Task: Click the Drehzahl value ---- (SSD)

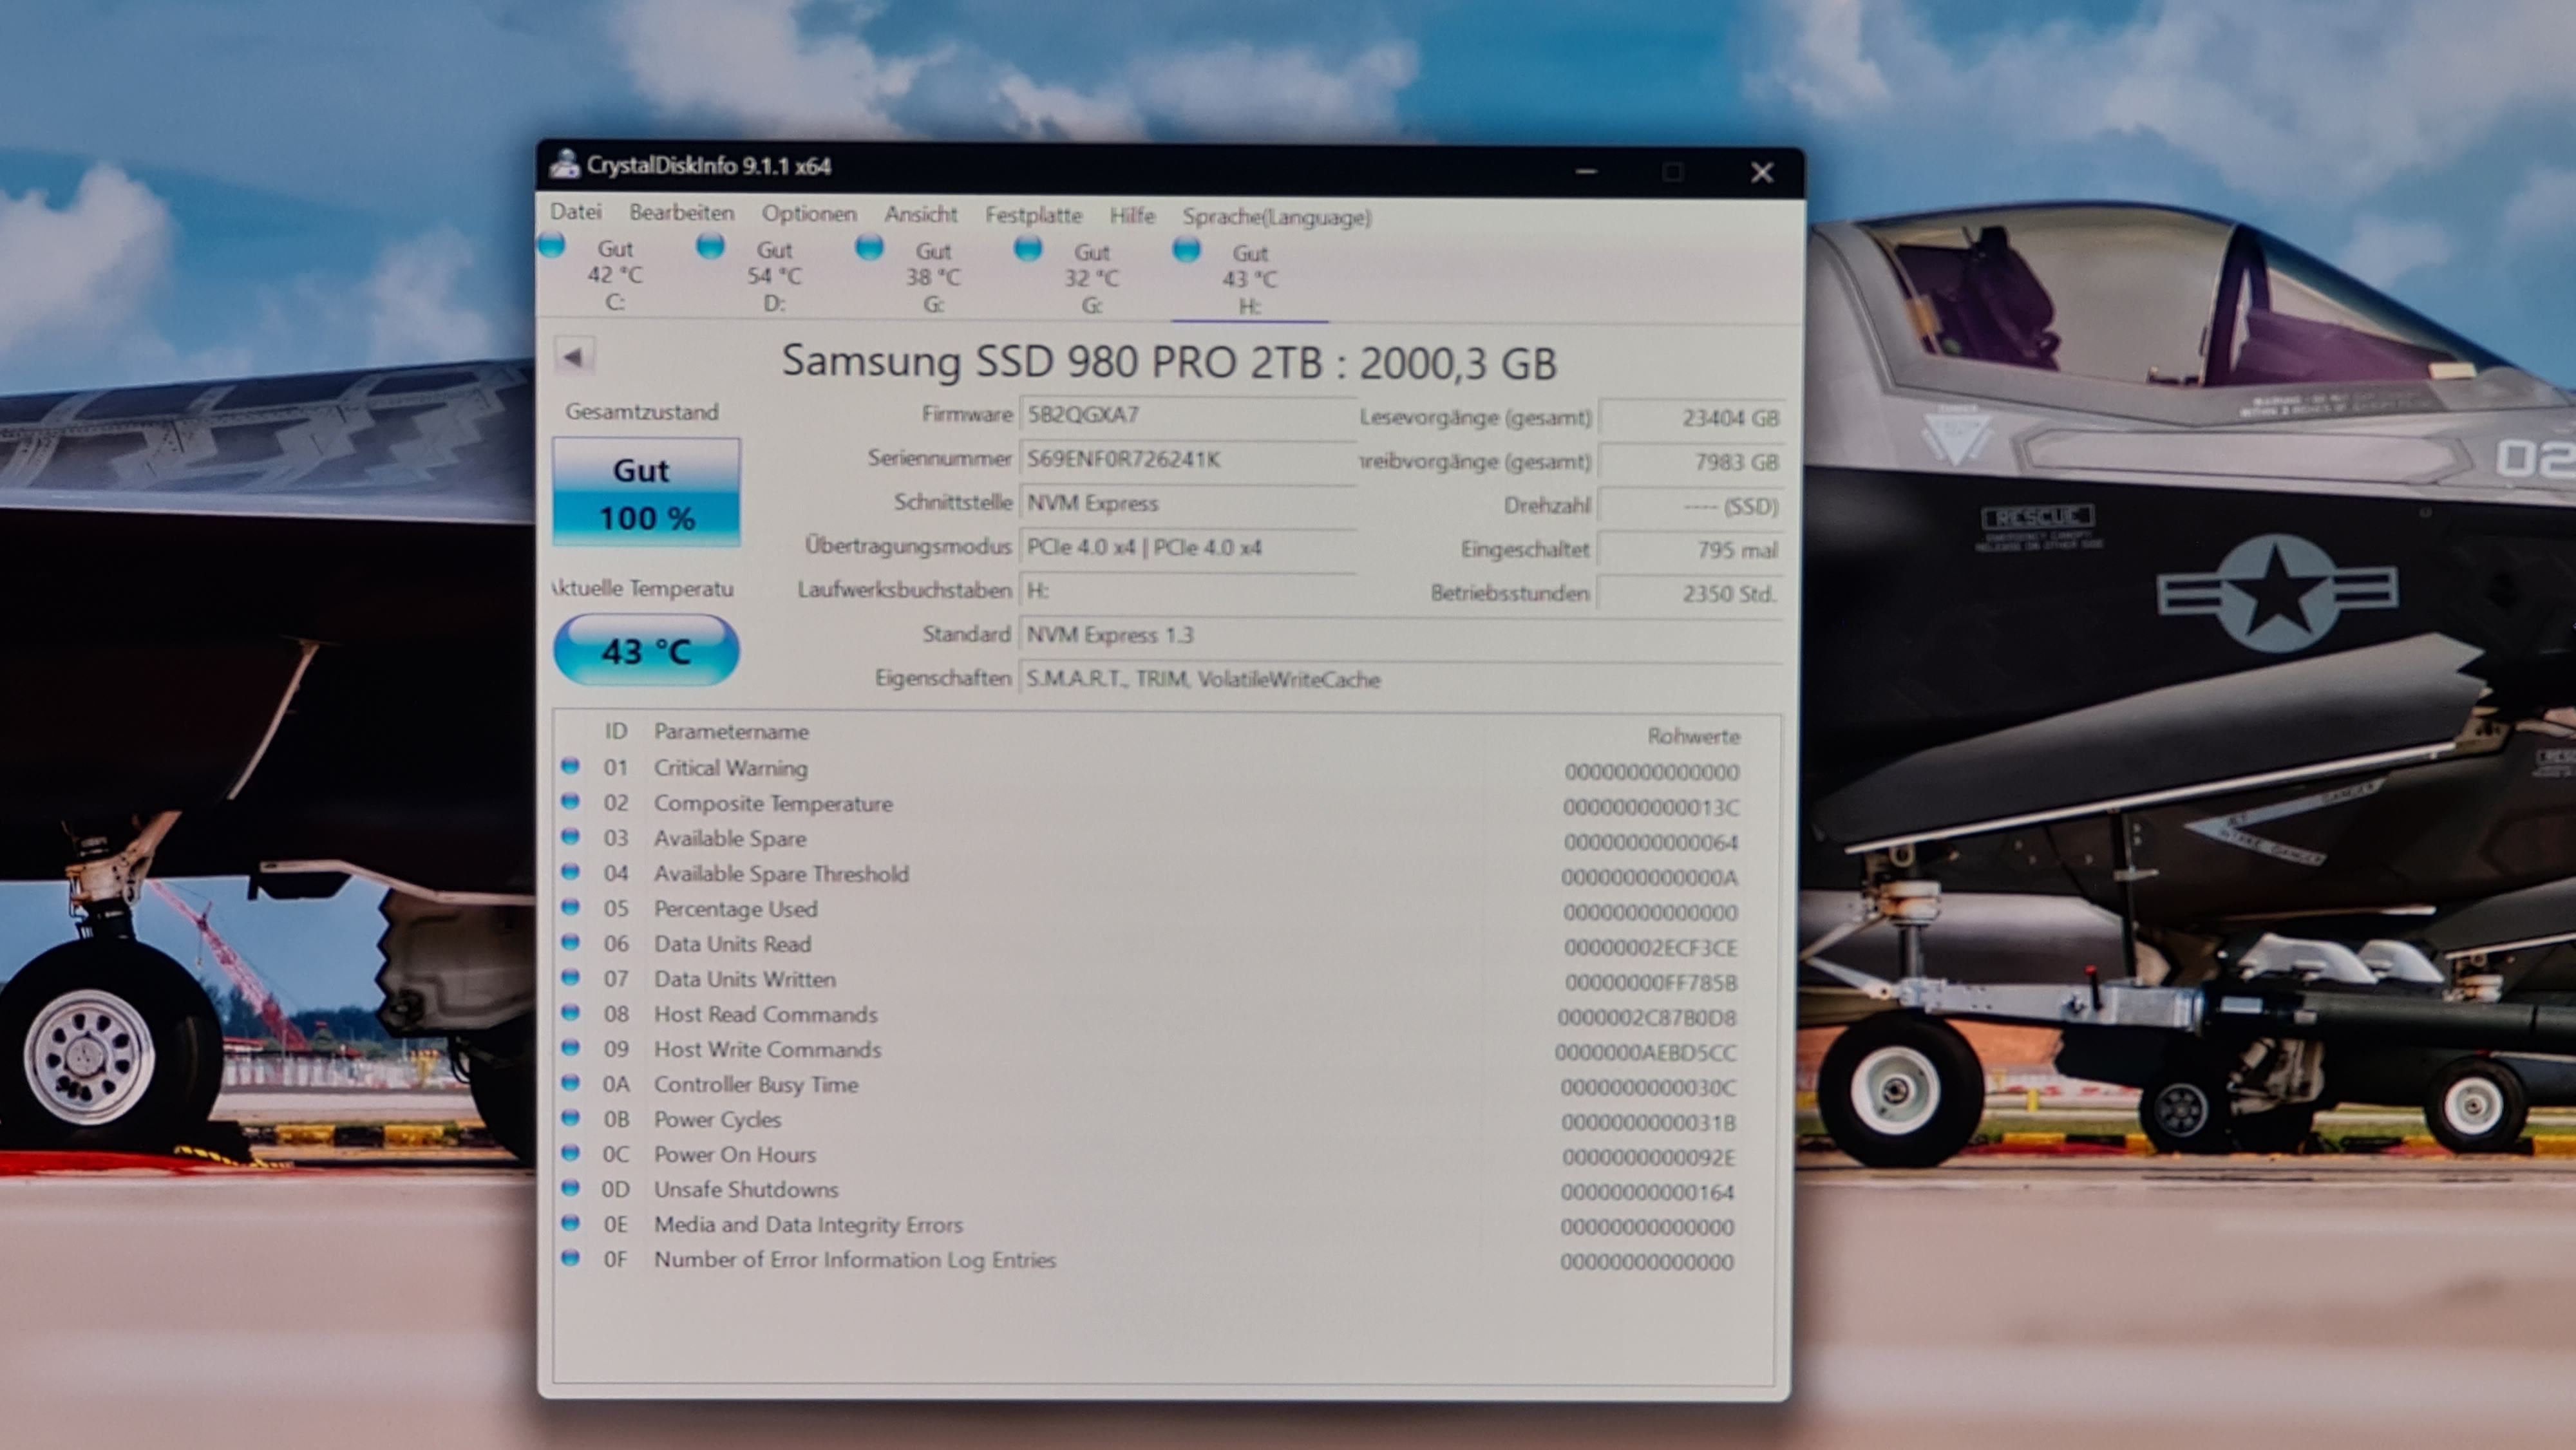Action: pyautogui.click(x=1691, y=506)
